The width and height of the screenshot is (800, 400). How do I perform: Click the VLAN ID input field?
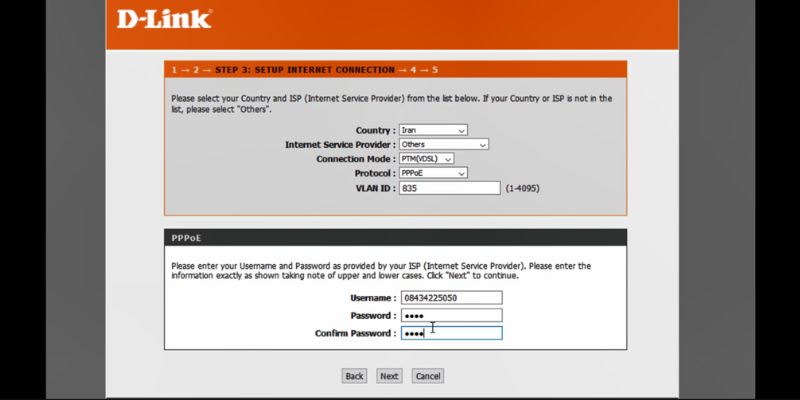click(449, 188)
